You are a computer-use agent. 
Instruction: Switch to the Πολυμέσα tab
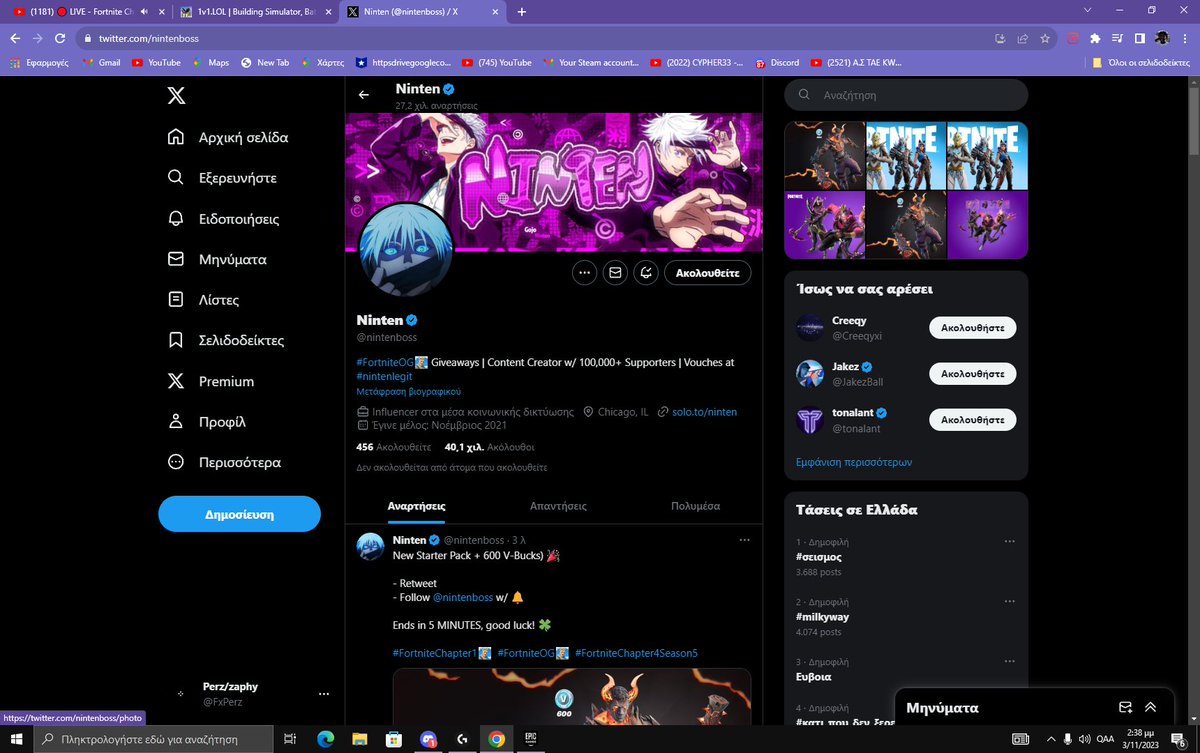tap(695, 506)
